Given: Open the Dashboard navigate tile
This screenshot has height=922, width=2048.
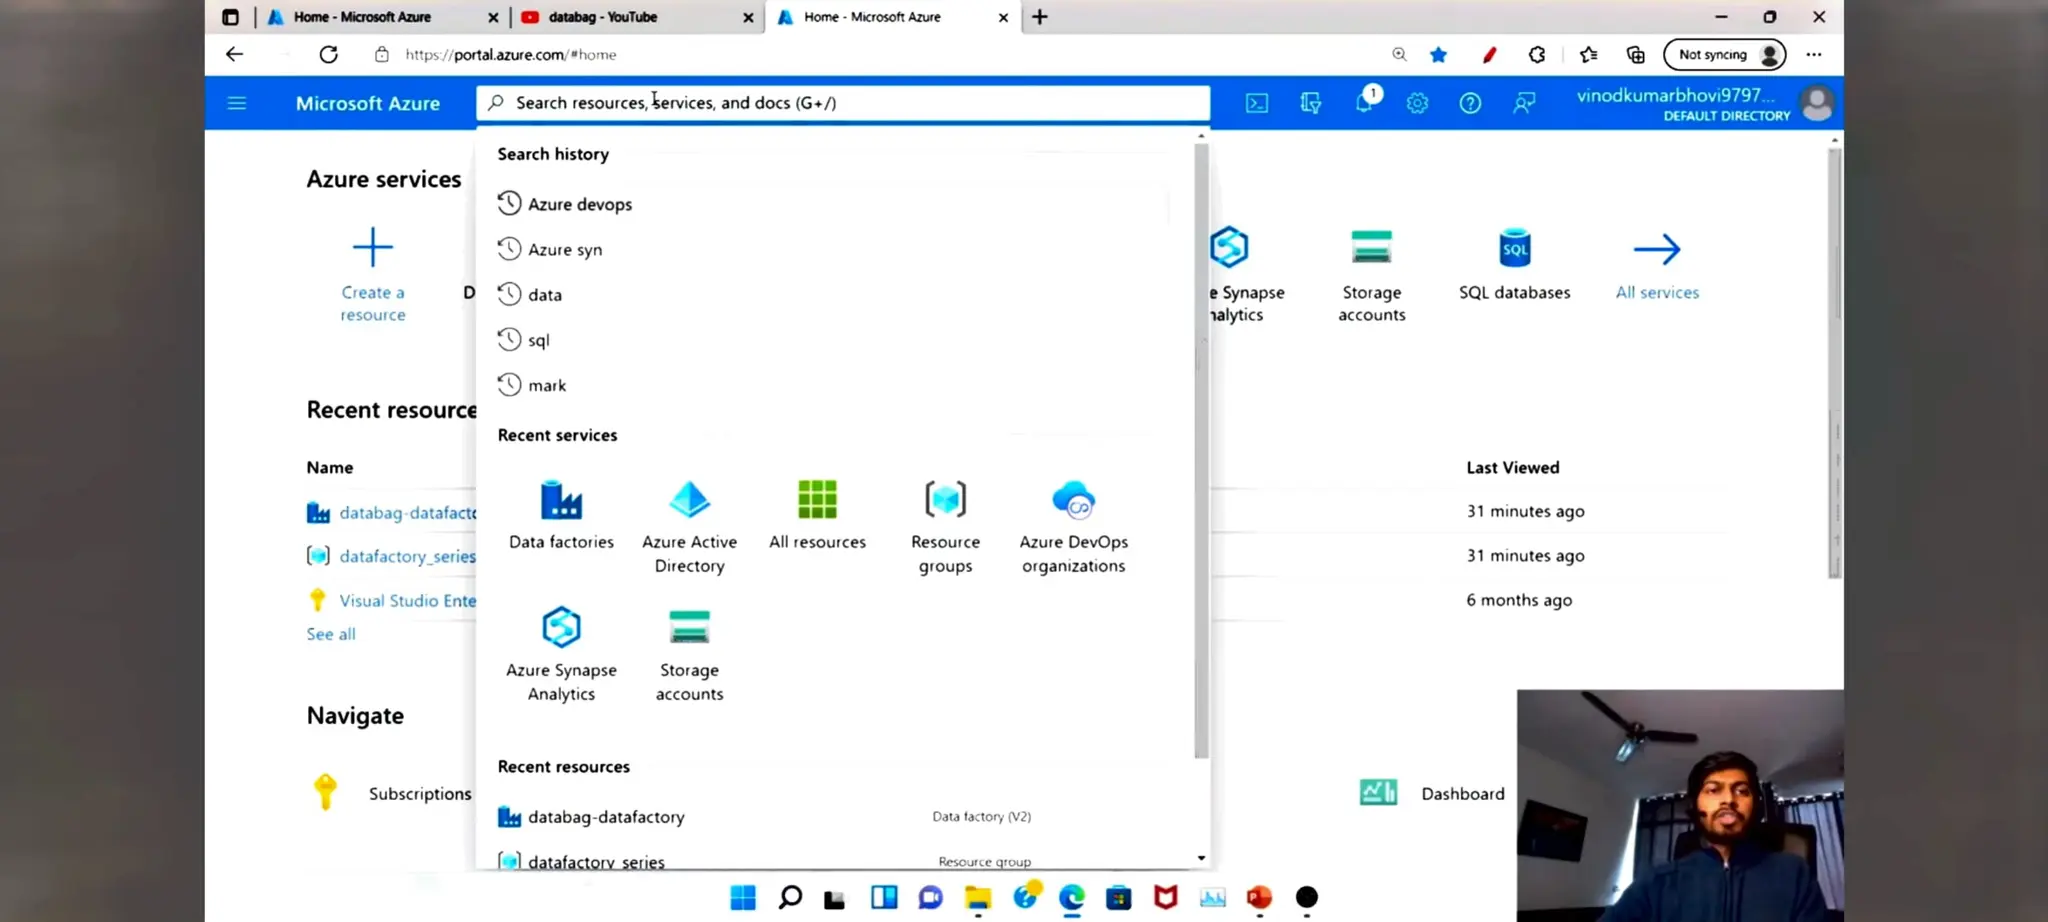Looking at the screenshot, I should [x=1432, y=793].
